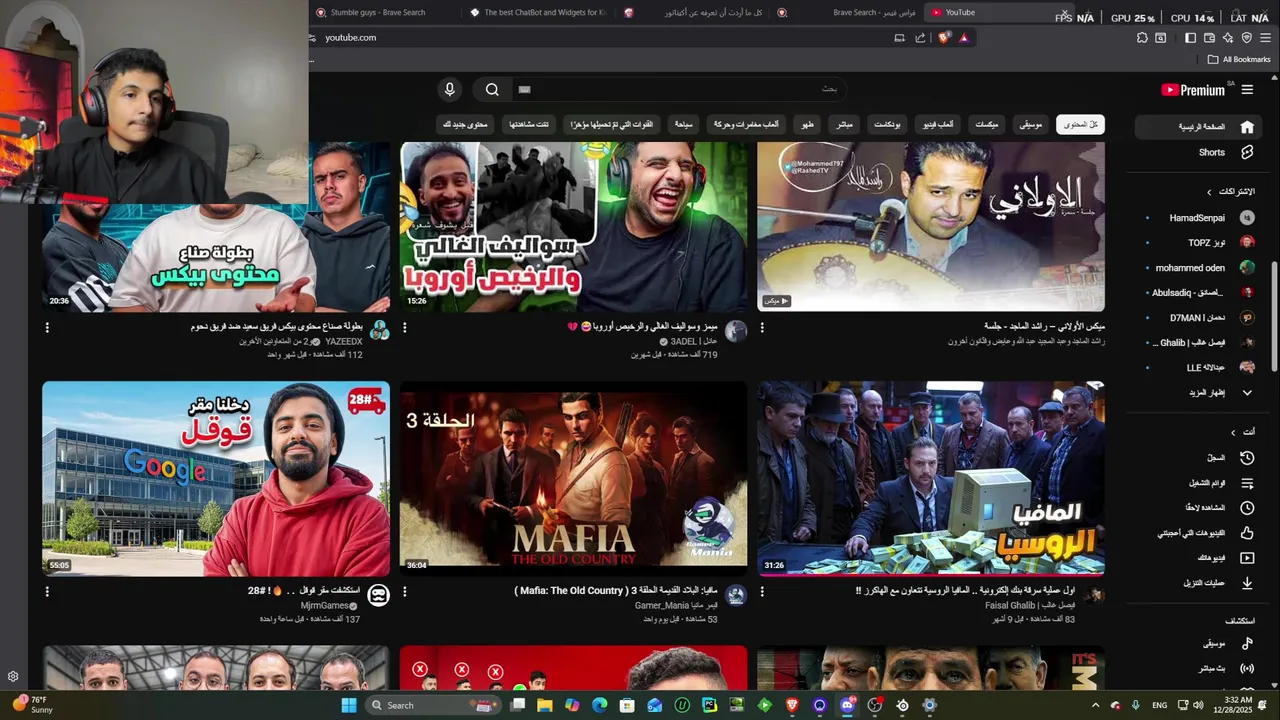Select New to you (محتوى جديد لك) chip

click(x=465, y=125)
